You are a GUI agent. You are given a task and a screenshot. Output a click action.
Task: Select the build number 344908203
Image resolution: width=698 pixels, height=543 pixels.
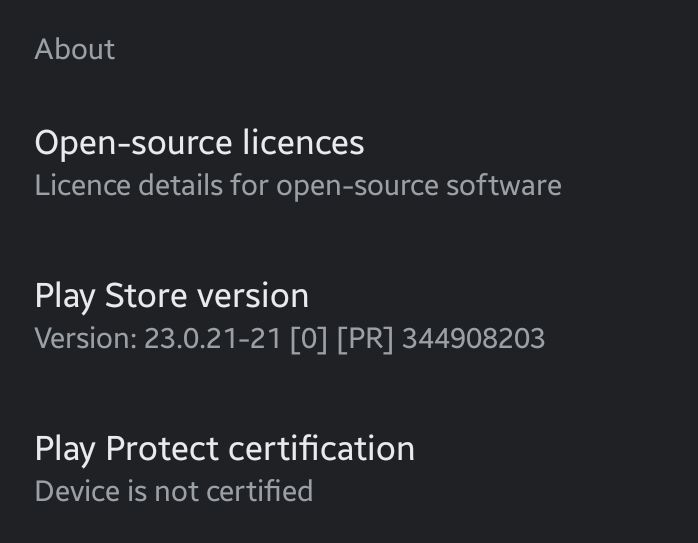(473, 339)
